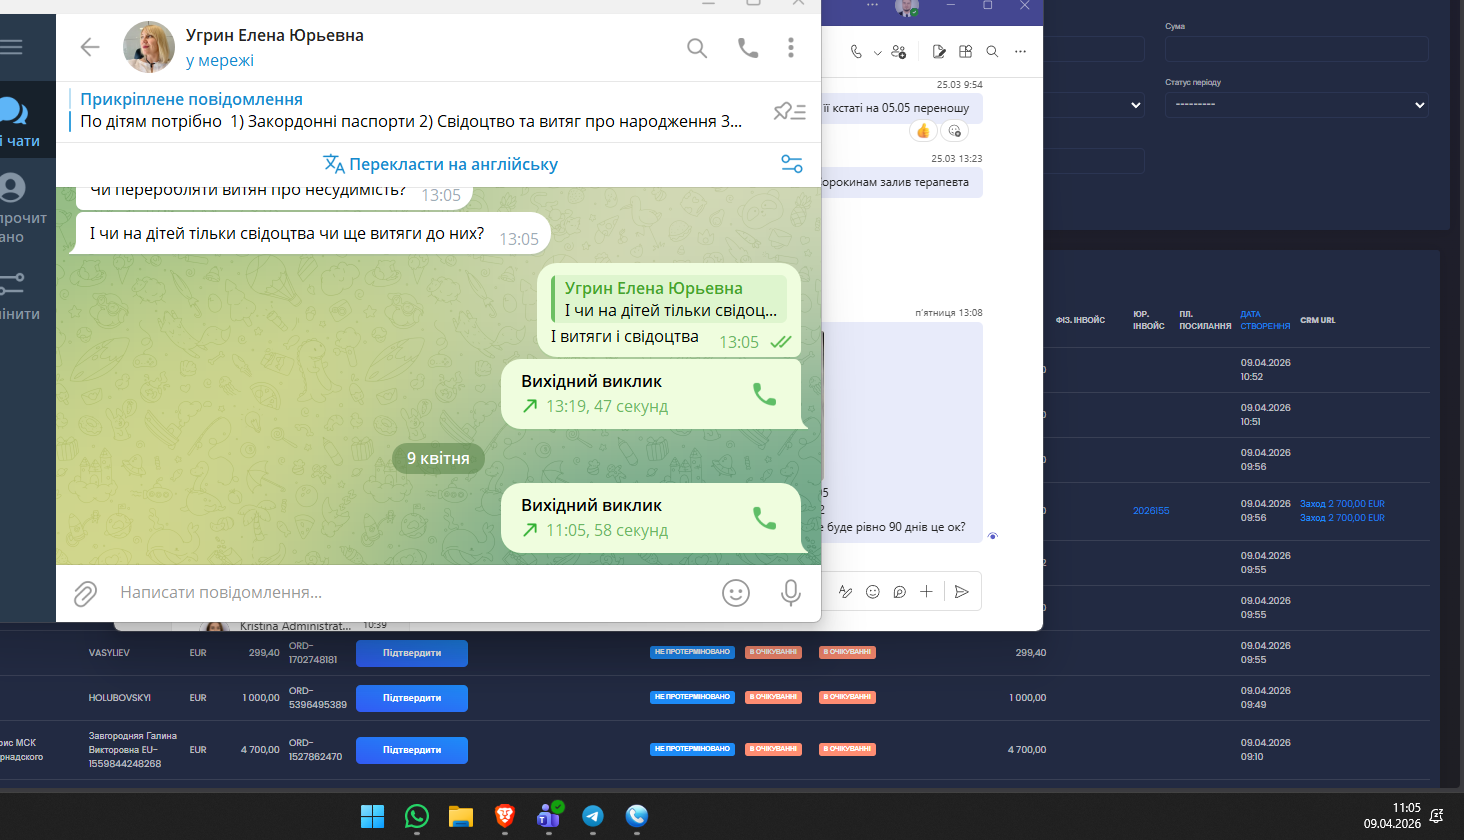Start a Telegram voice call from chat header

pos(748,47)
